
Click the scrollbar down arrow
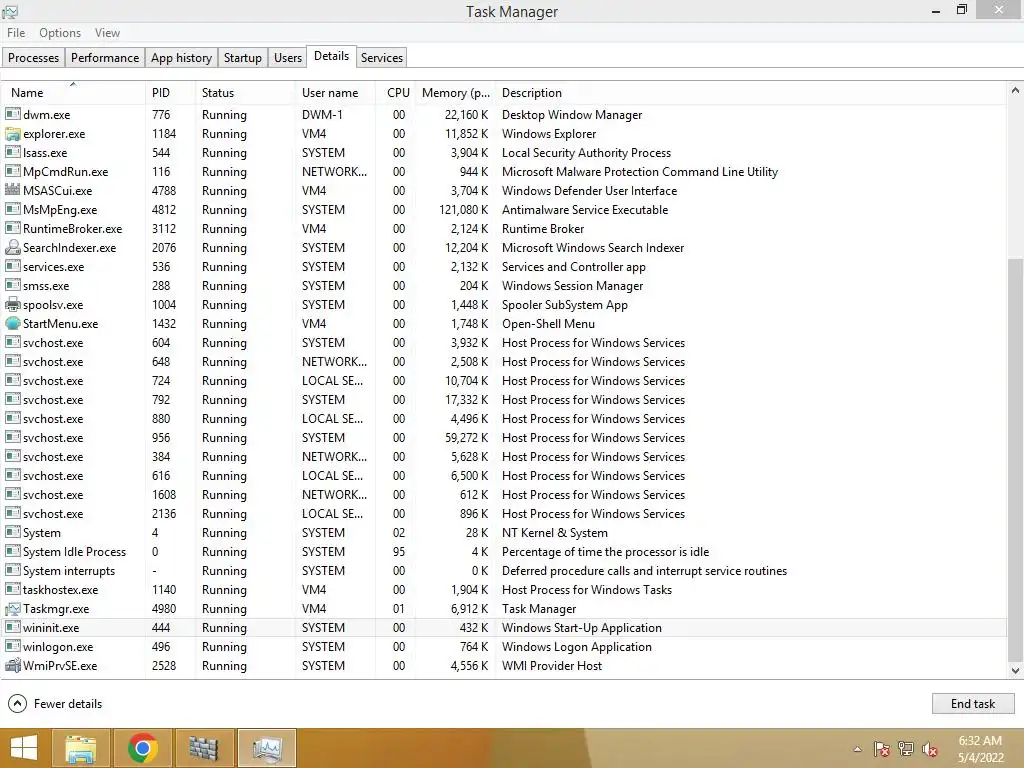[x=1015, y=670]
